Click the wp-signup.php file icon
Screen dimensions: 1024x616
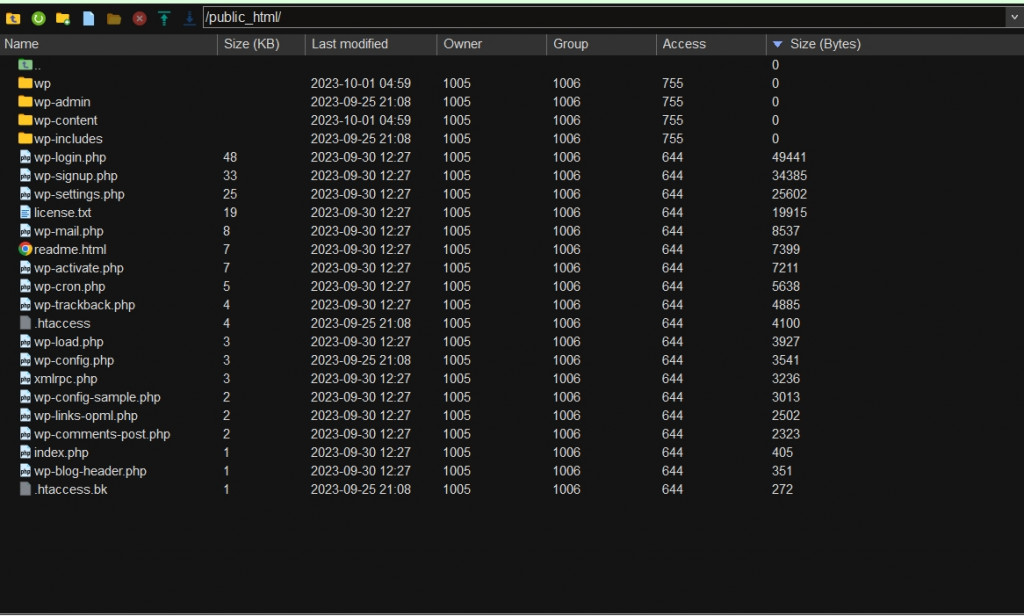[x=25, y=175]
